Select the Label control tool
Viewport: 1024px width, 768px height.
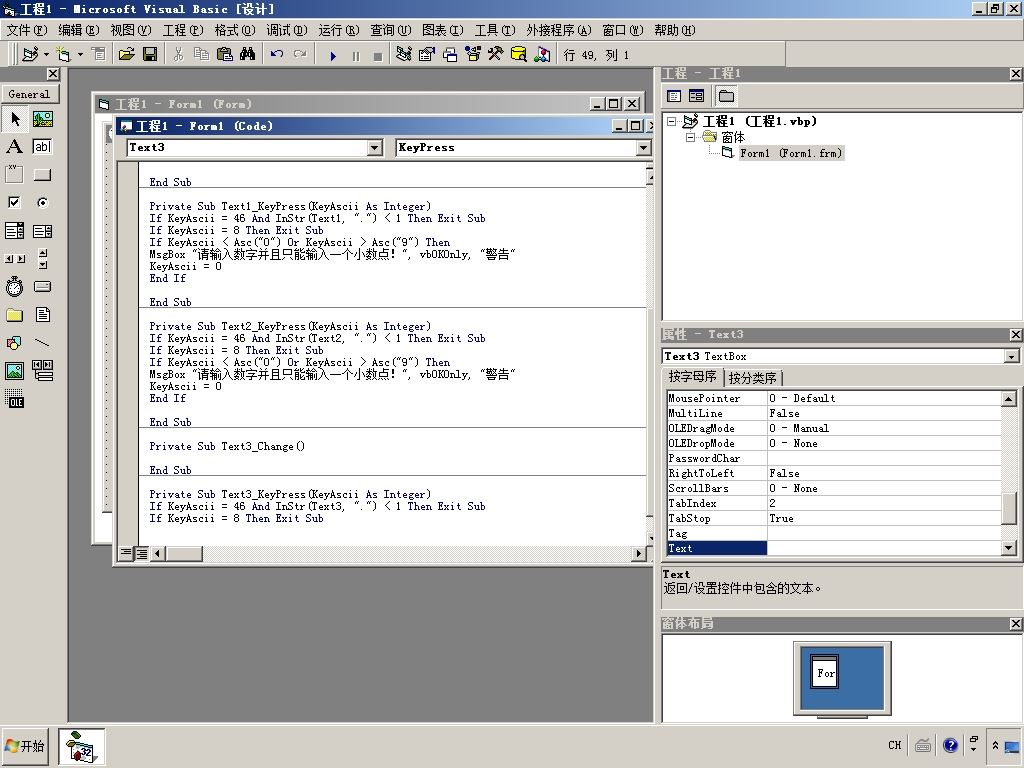14,146
